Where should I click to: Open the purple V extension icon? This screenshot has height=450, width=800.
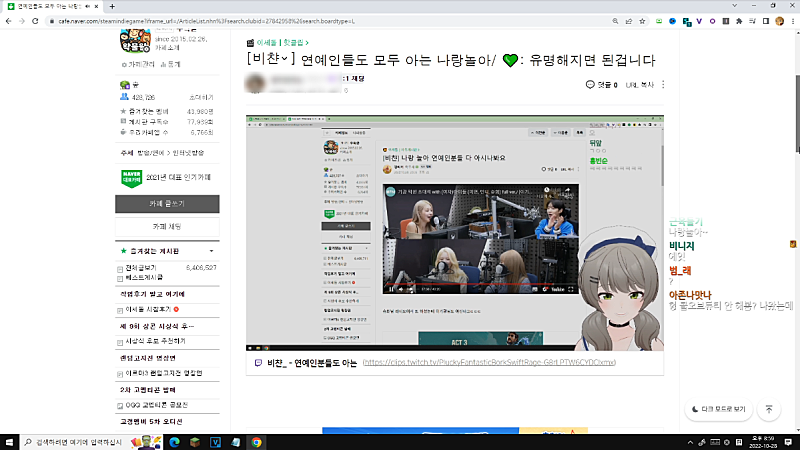(x=699, y=21)
